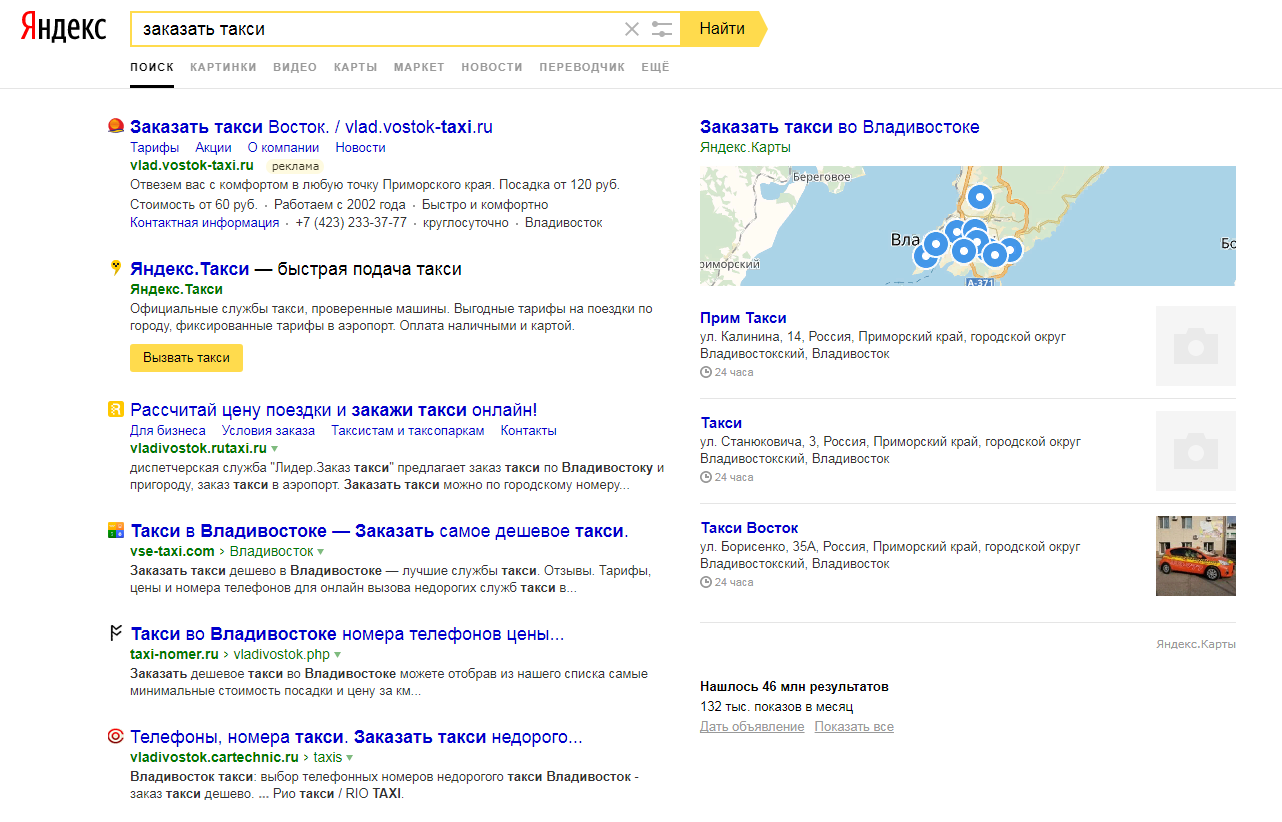Open the Такси listing on ул. Станюковича
The height and width of the screenshot is (822, 1282).
(x=721, y=423)
